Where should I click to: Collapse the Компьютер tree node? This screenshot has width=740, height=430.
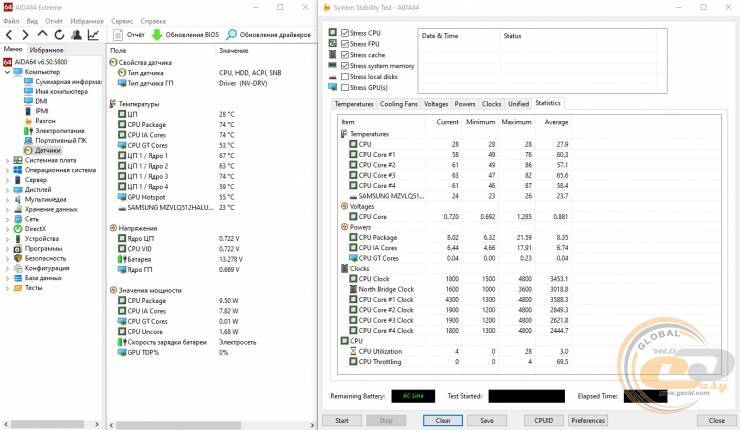pos(7,72)
